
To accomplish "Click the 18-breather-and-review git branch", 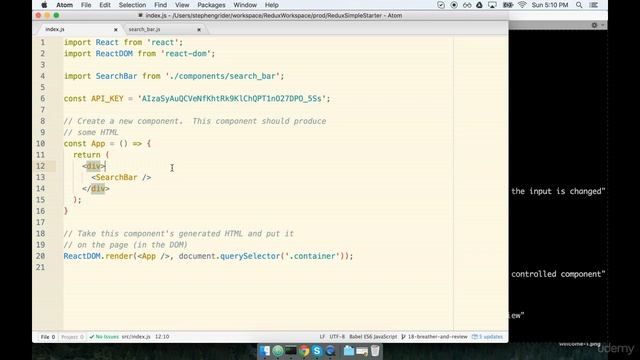I will pyautogui.click(x=435, y=337).
